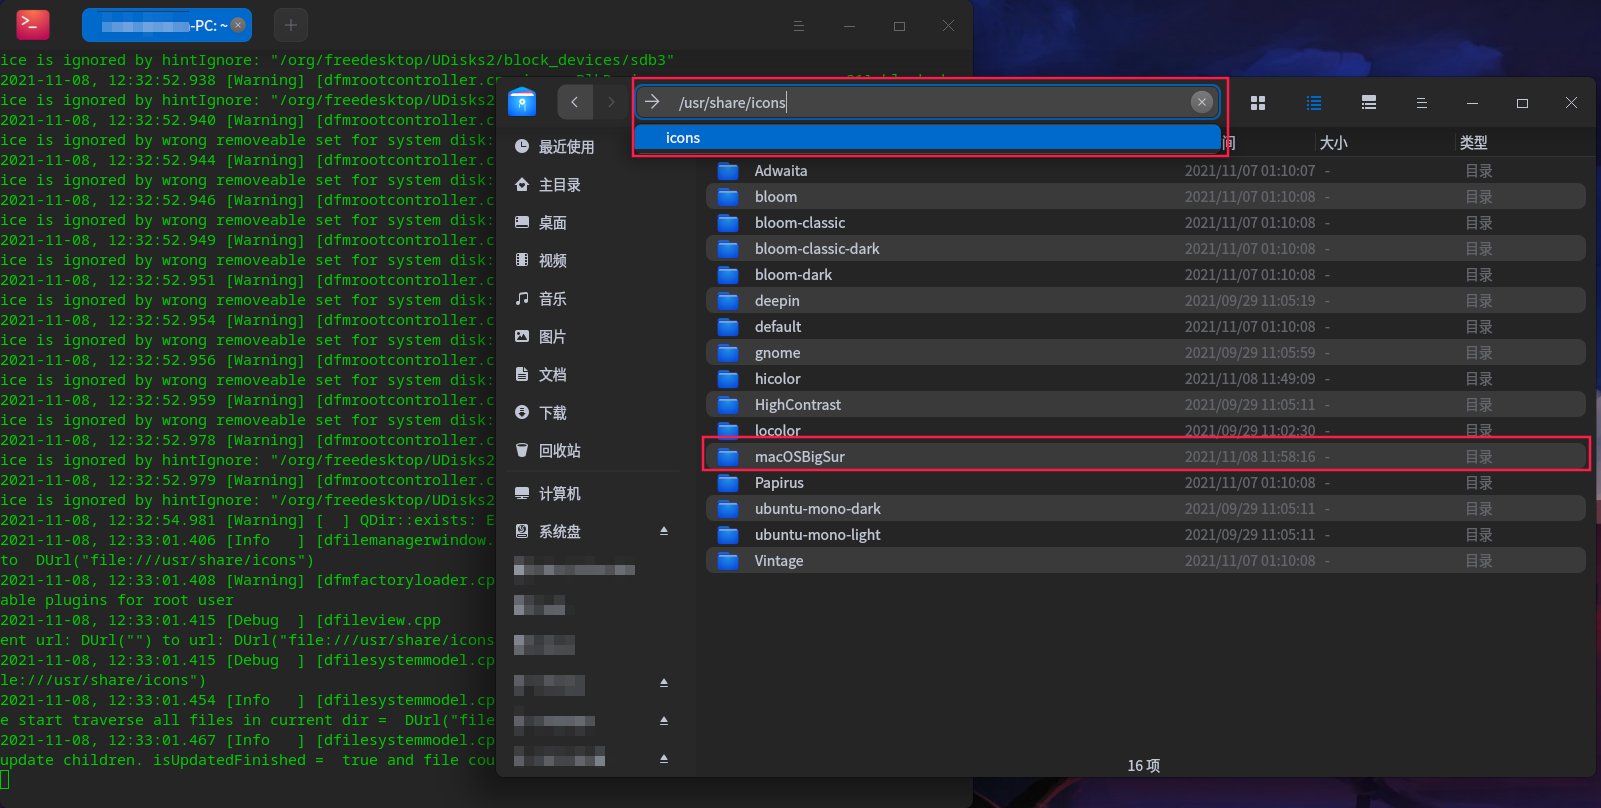This screenshot has width=1601, height=808.
Task: Select the gnome folder
Action: pyautogui.click(x=1146, y=353)
